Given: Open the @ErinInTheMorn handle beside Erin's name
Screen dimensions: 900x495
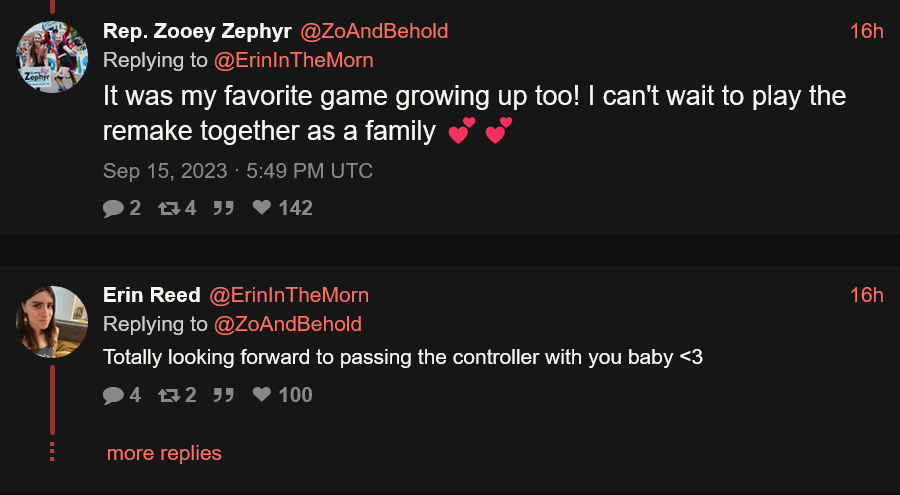Looking at the screenshot, I should 288,295.
